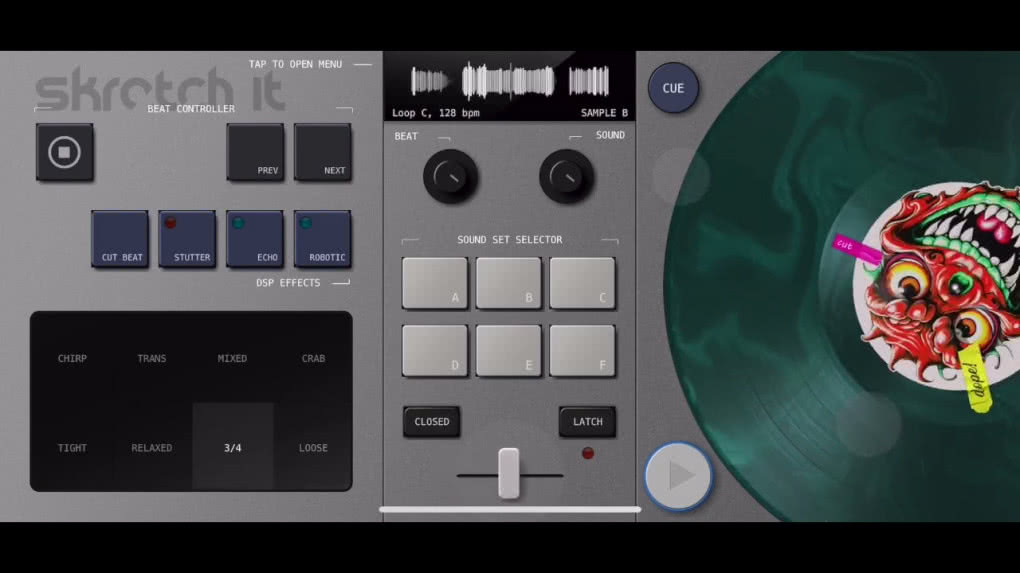1020x573 pixels.
Task: Choose the 3/4 timing option
Action: (x=232, y=447)
